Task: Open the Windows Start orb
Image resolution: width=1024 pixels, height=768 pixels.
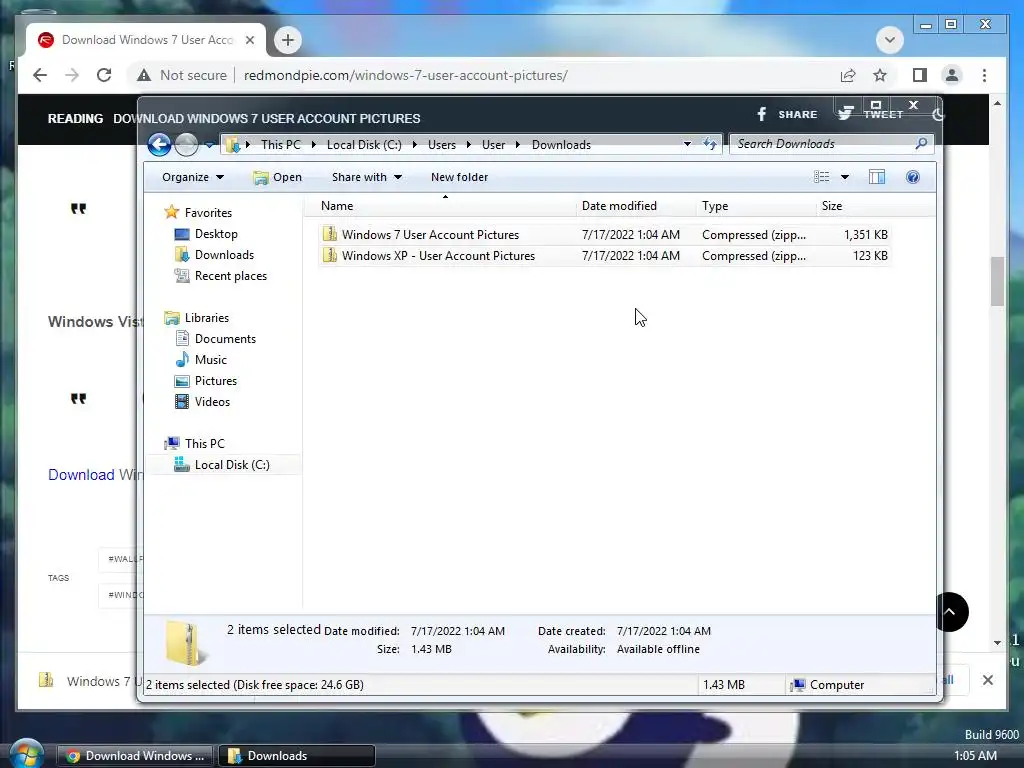Action: (26, 753)
